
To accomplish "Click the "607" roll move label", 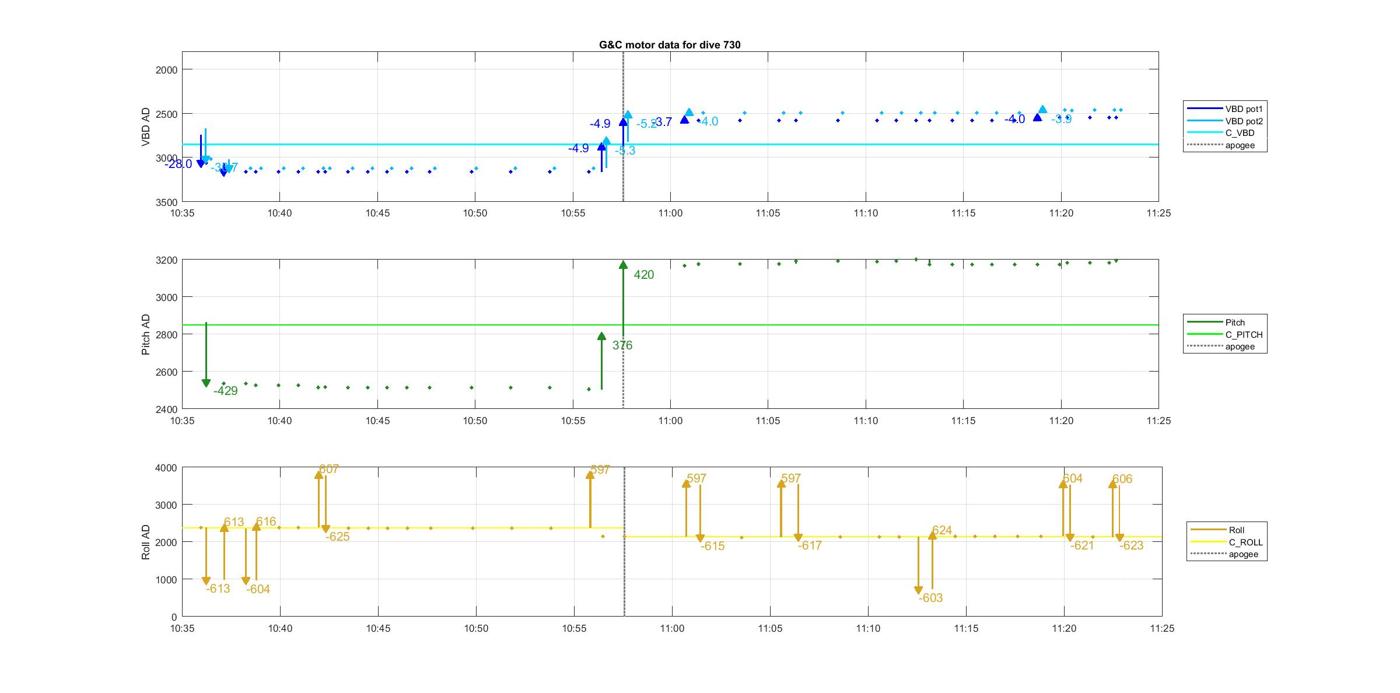I will [x=329, y=469].
